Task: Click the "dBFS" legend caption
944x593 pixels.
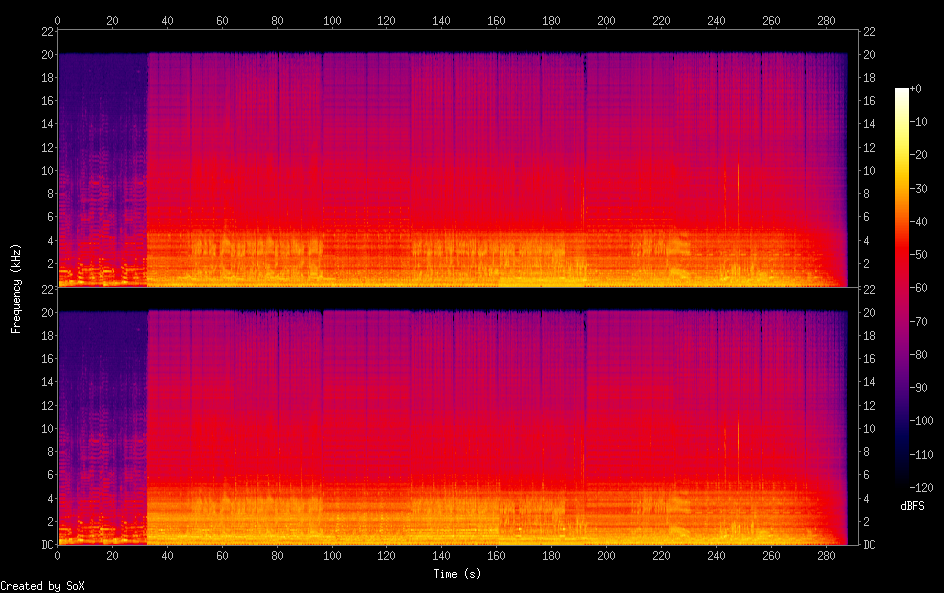Action: pyautogui.click(x=912, y=506)
